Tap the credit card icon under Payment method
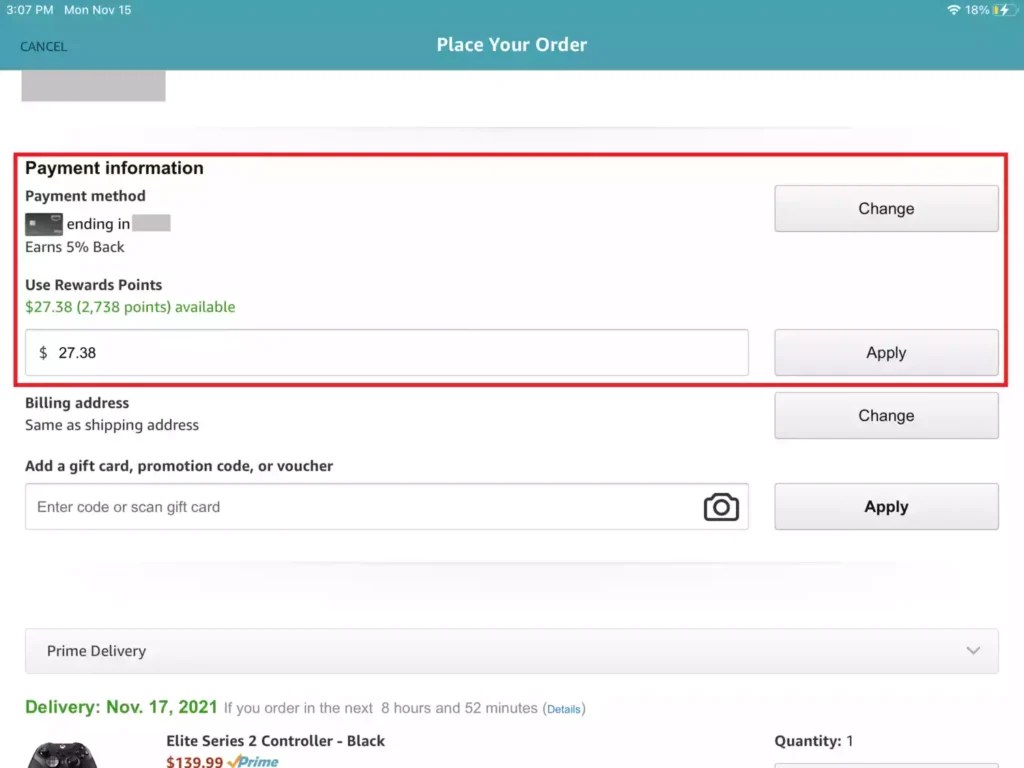The height and width of the screenshot is (768, 1024). pos(43,224)
